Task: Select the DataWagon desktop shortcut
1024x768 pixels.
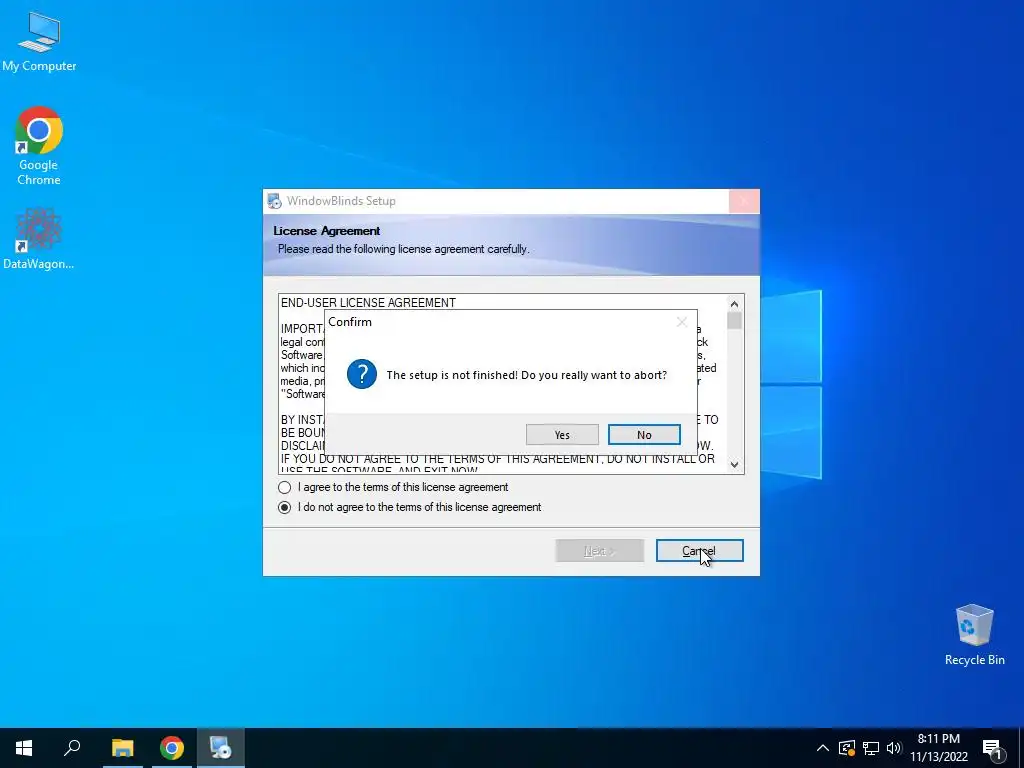Action: click(39, 239)
